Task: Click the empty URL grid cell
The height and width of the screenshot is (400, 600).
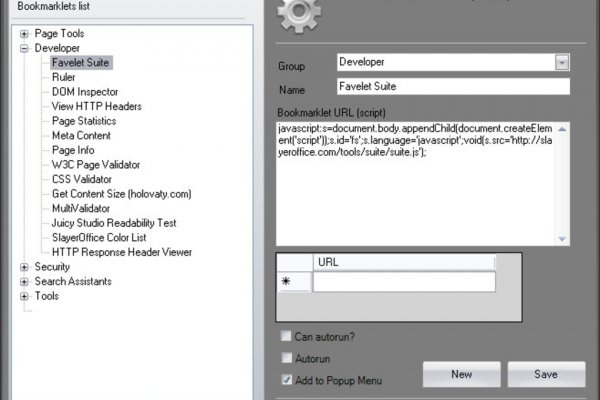Action: pos(403,282)
